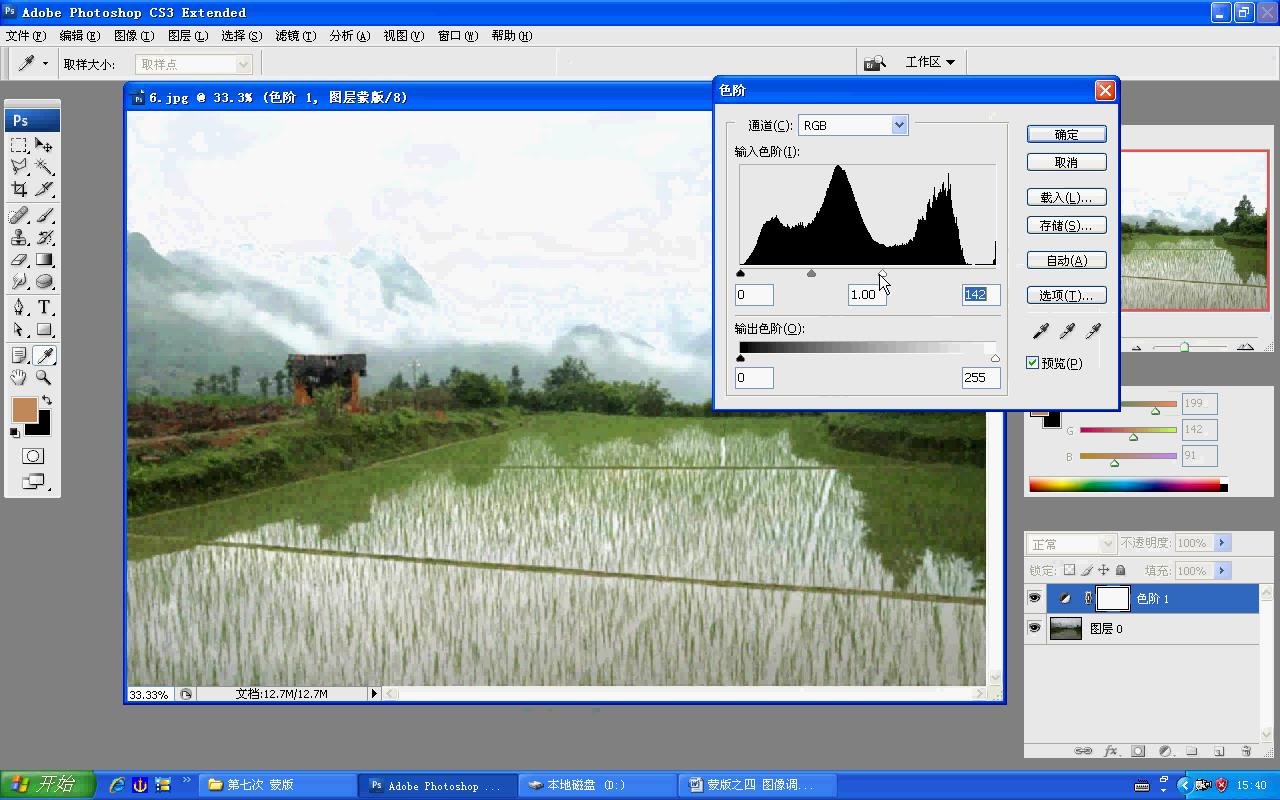This screenshot has height=800, width=1280.
Task: Select the Zoom magnifier tool
Action: [44, 377]
